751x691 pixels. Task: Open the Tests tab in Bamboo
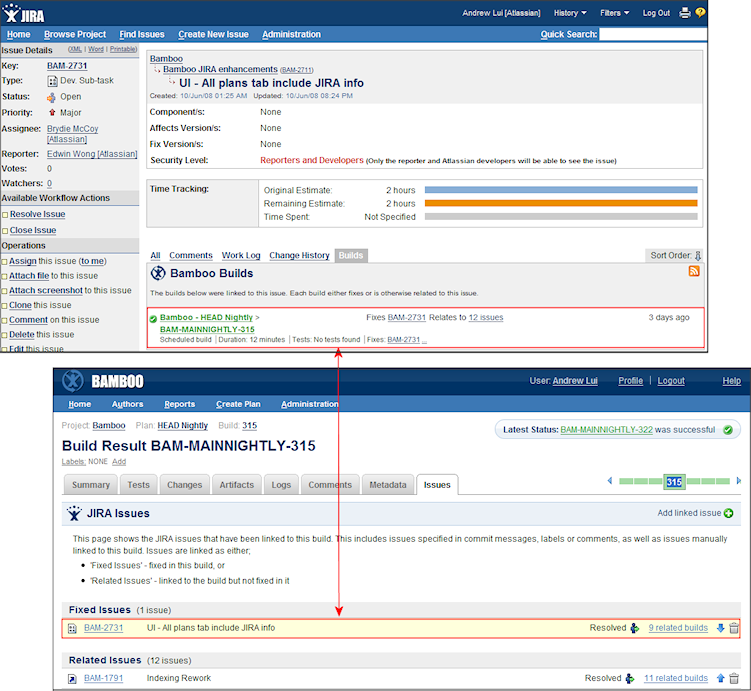click(x=138, y=485)
